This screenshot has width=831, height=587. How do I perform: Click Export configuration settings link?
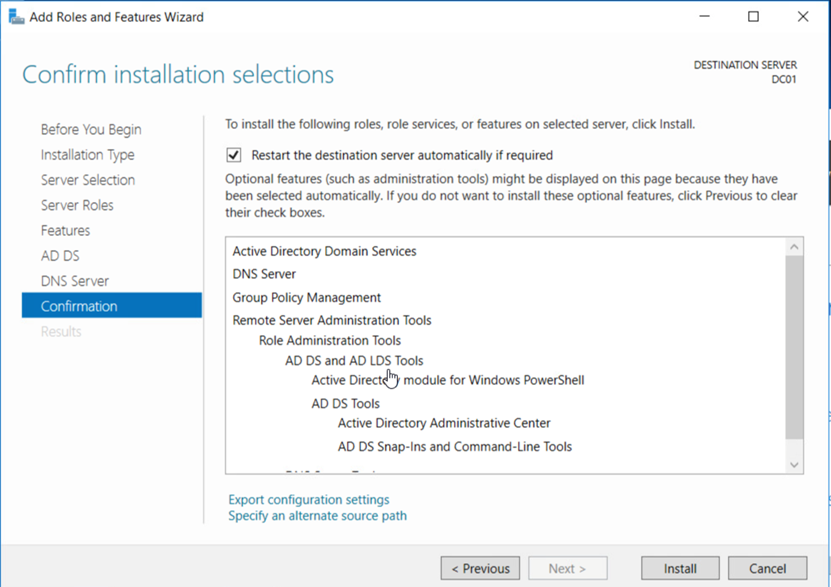[309, 500]
